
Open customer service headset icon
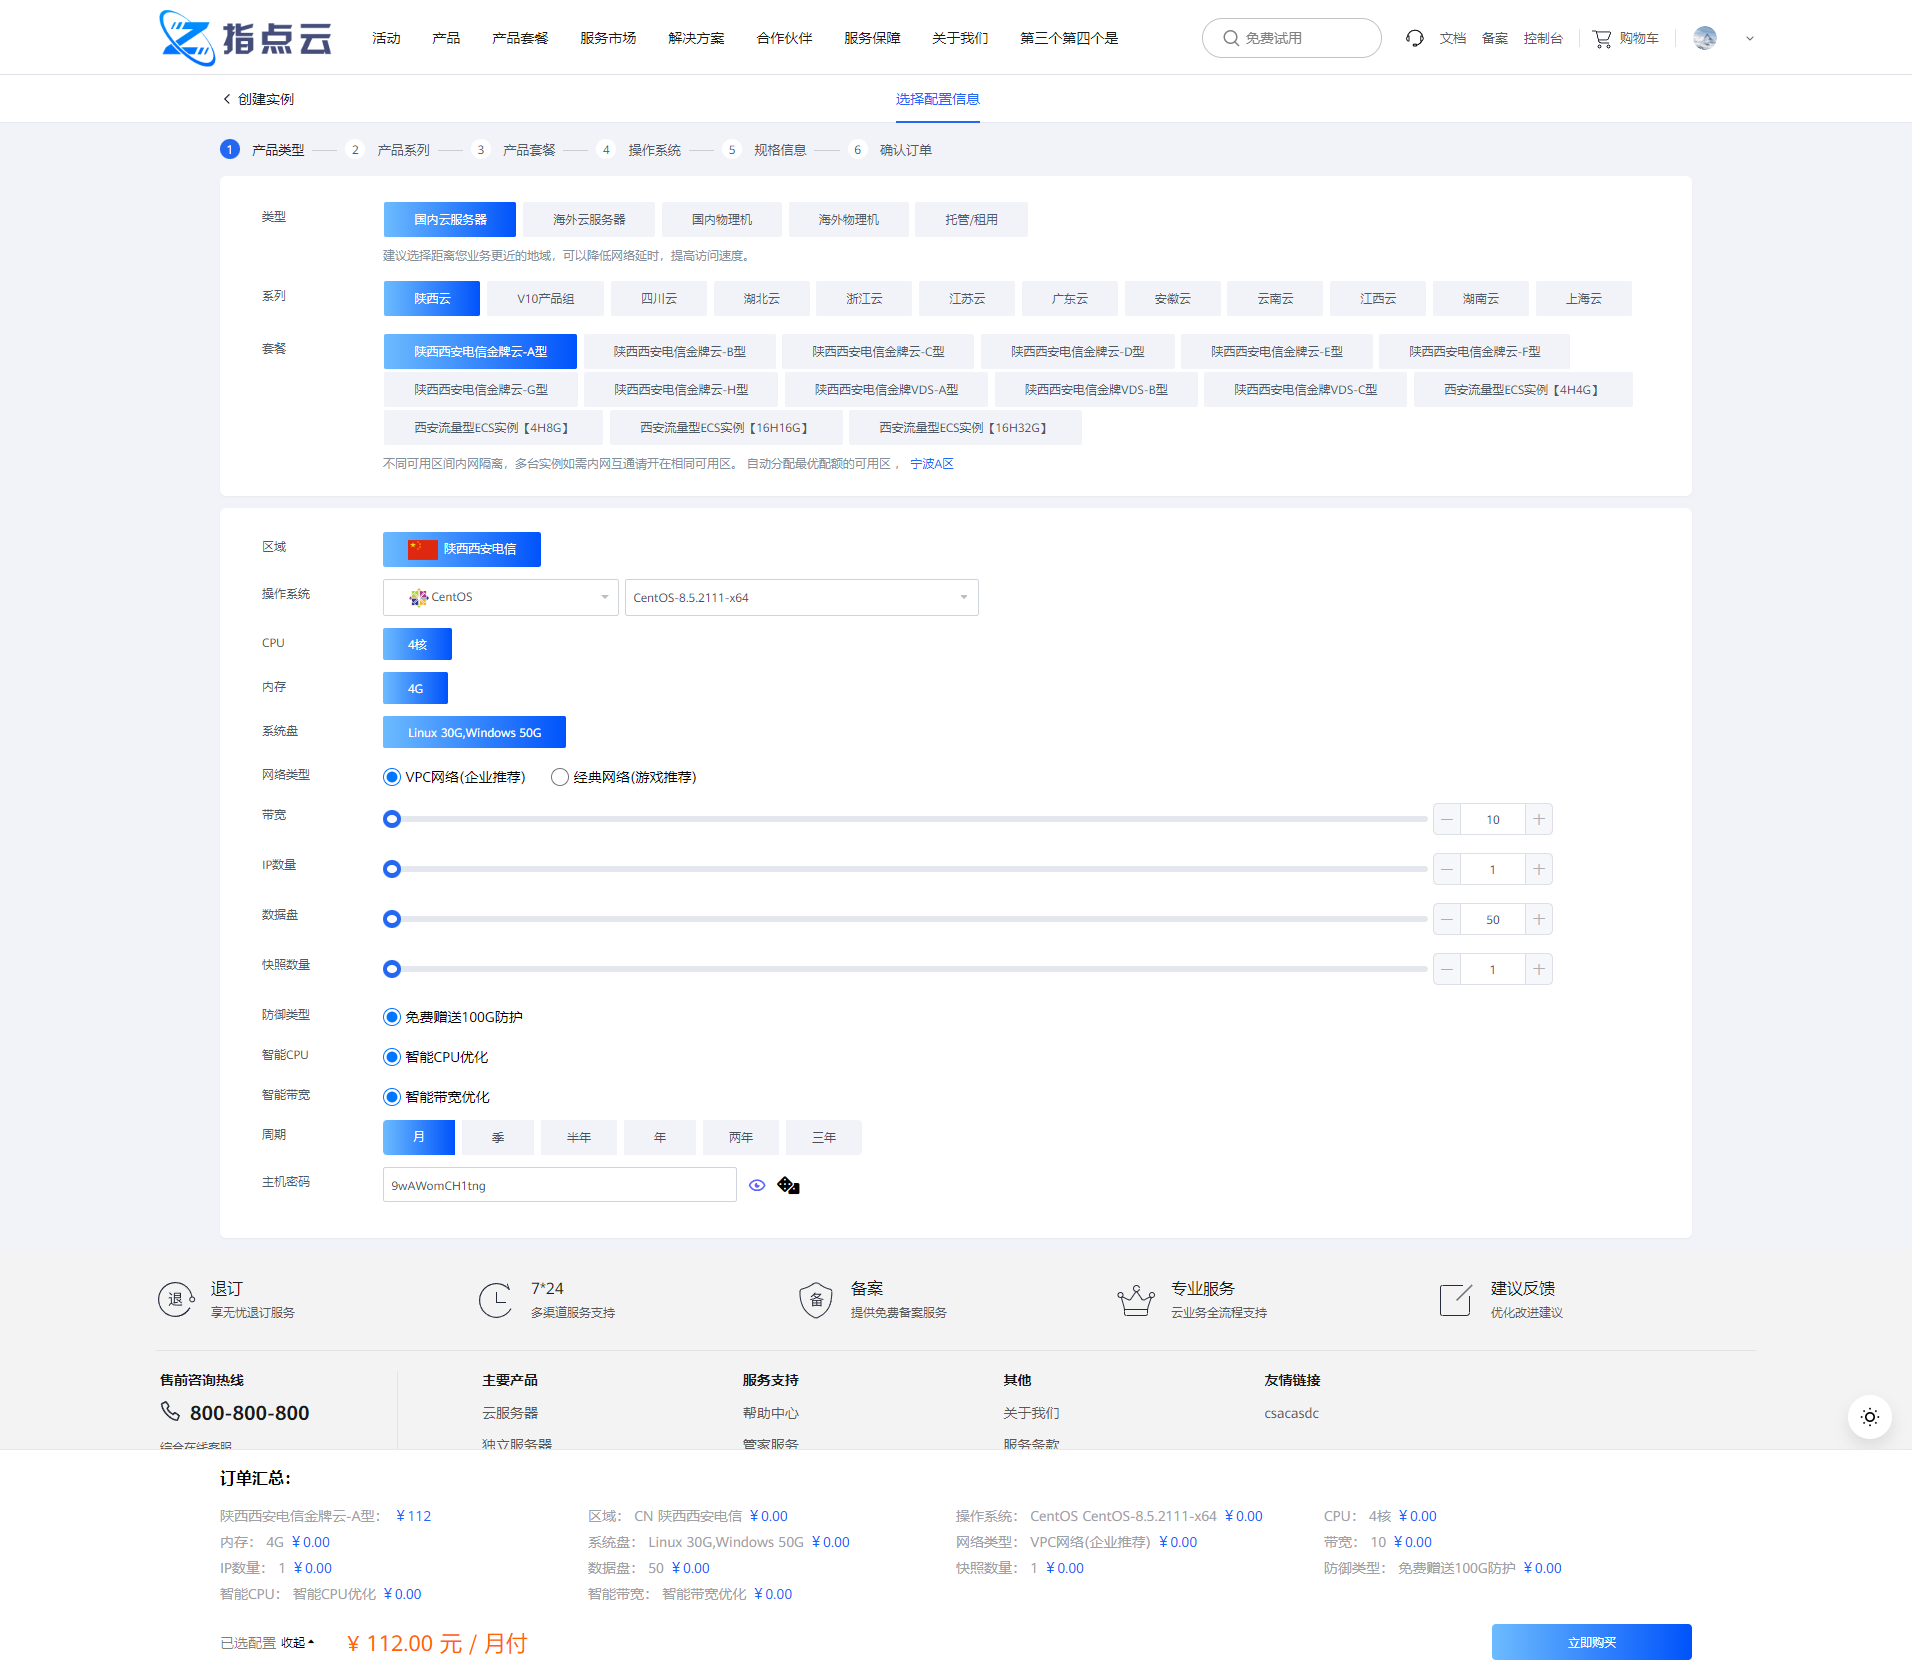pyautogui.click(x=1414, y=38)
